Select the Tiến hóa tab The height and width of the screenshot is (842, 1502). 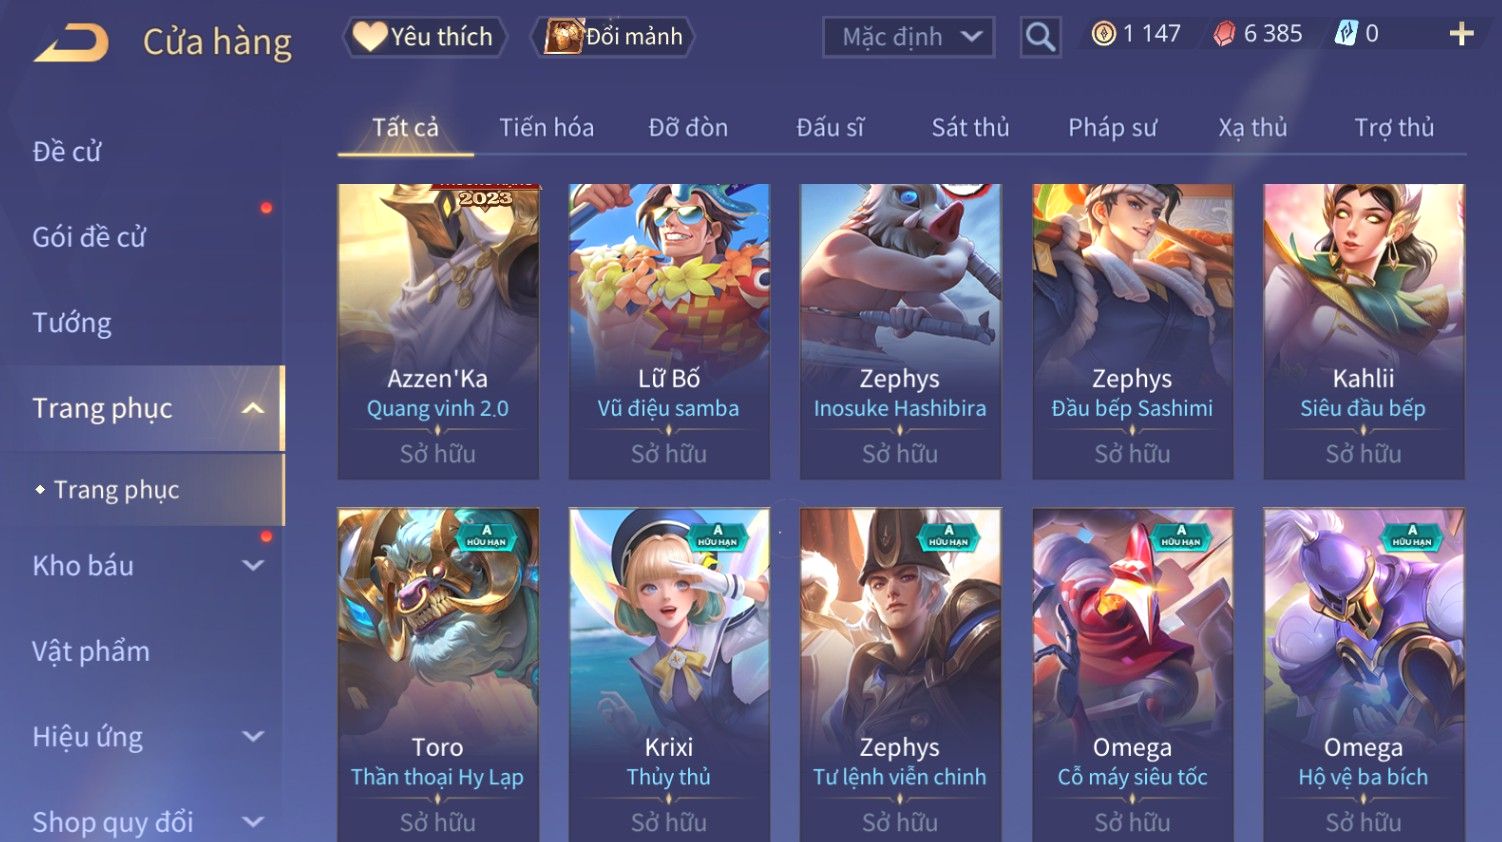click(546, 128)
